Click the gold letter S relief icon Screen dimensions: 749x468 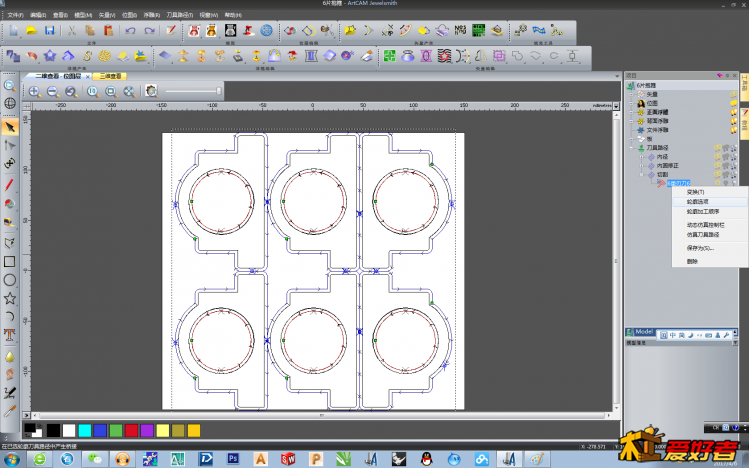(86, 56)
